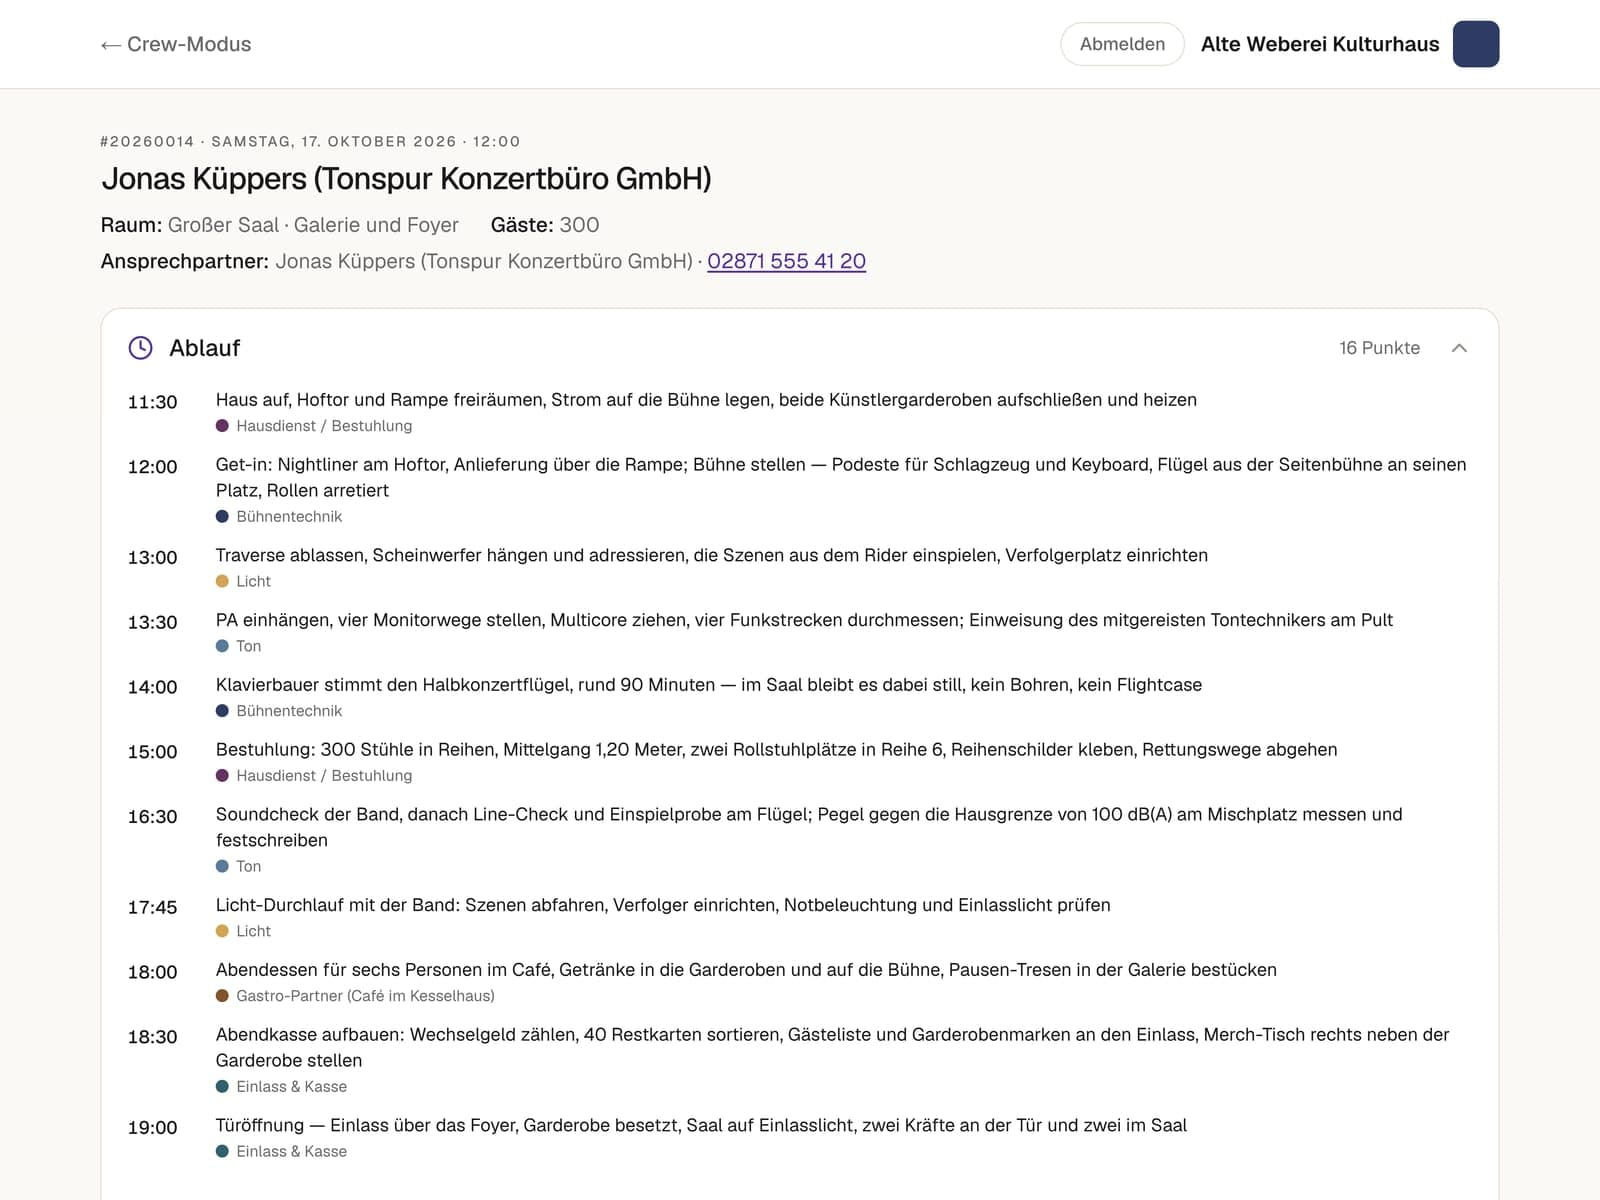Click the 'Abendkasse aufbauen: Wechselgeld zählen' entry

833,1047
